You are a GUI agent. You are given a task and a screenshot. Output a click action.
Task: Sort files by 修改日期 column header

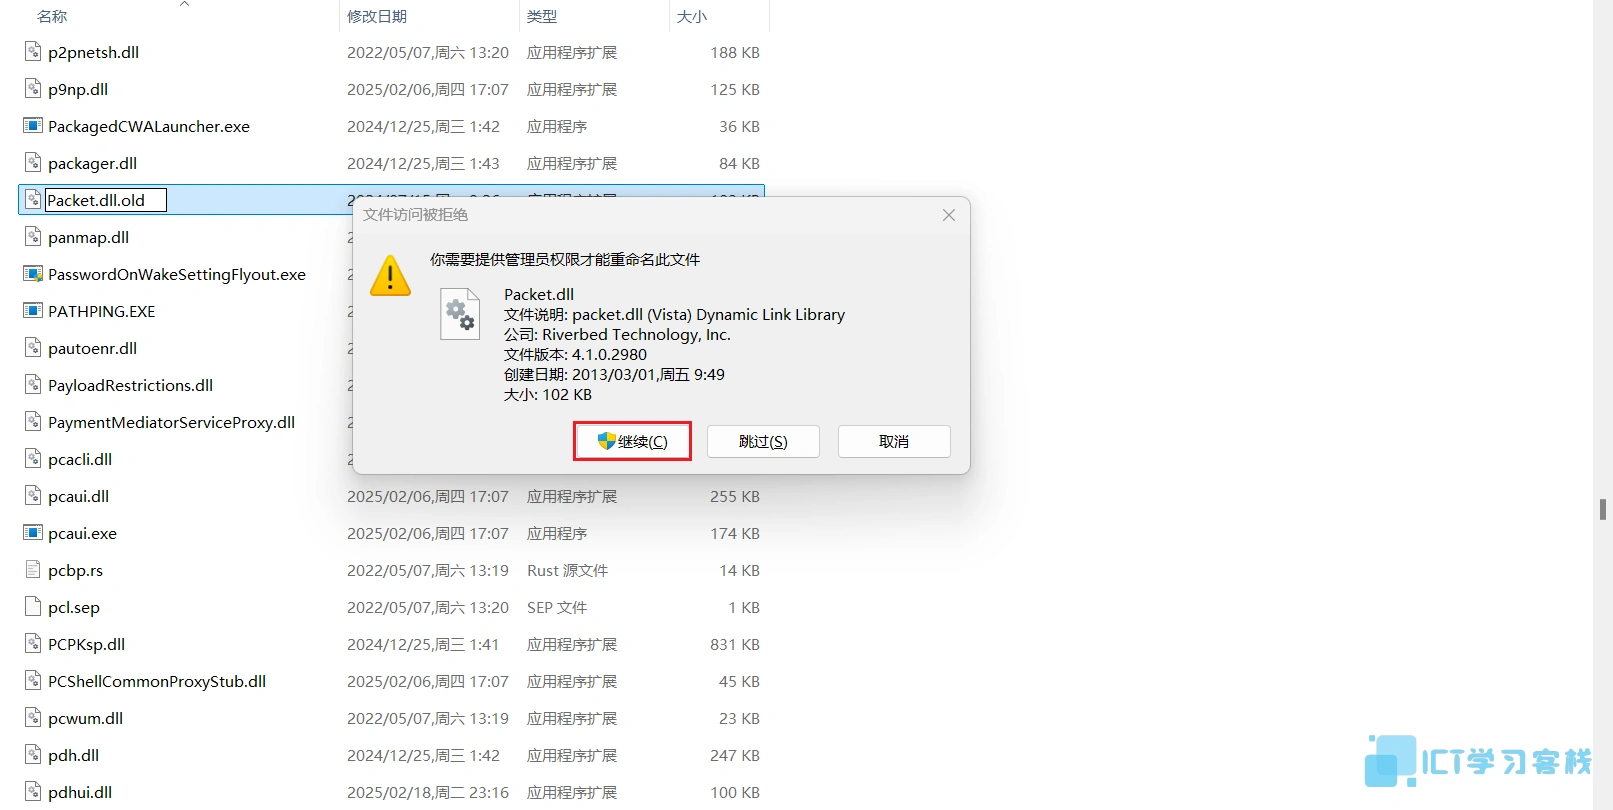coord(377,16)
